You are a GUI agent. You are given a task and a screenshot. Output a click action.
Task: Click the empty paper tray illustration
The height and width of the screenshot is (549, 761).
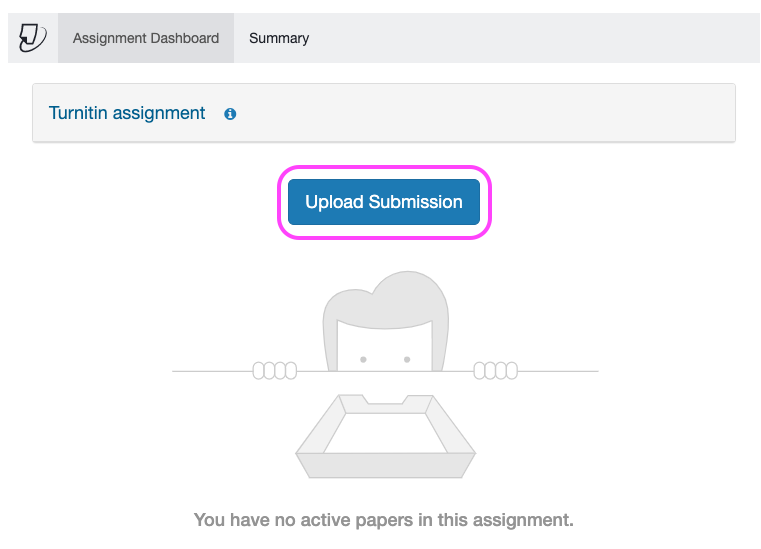pos(385,435)
